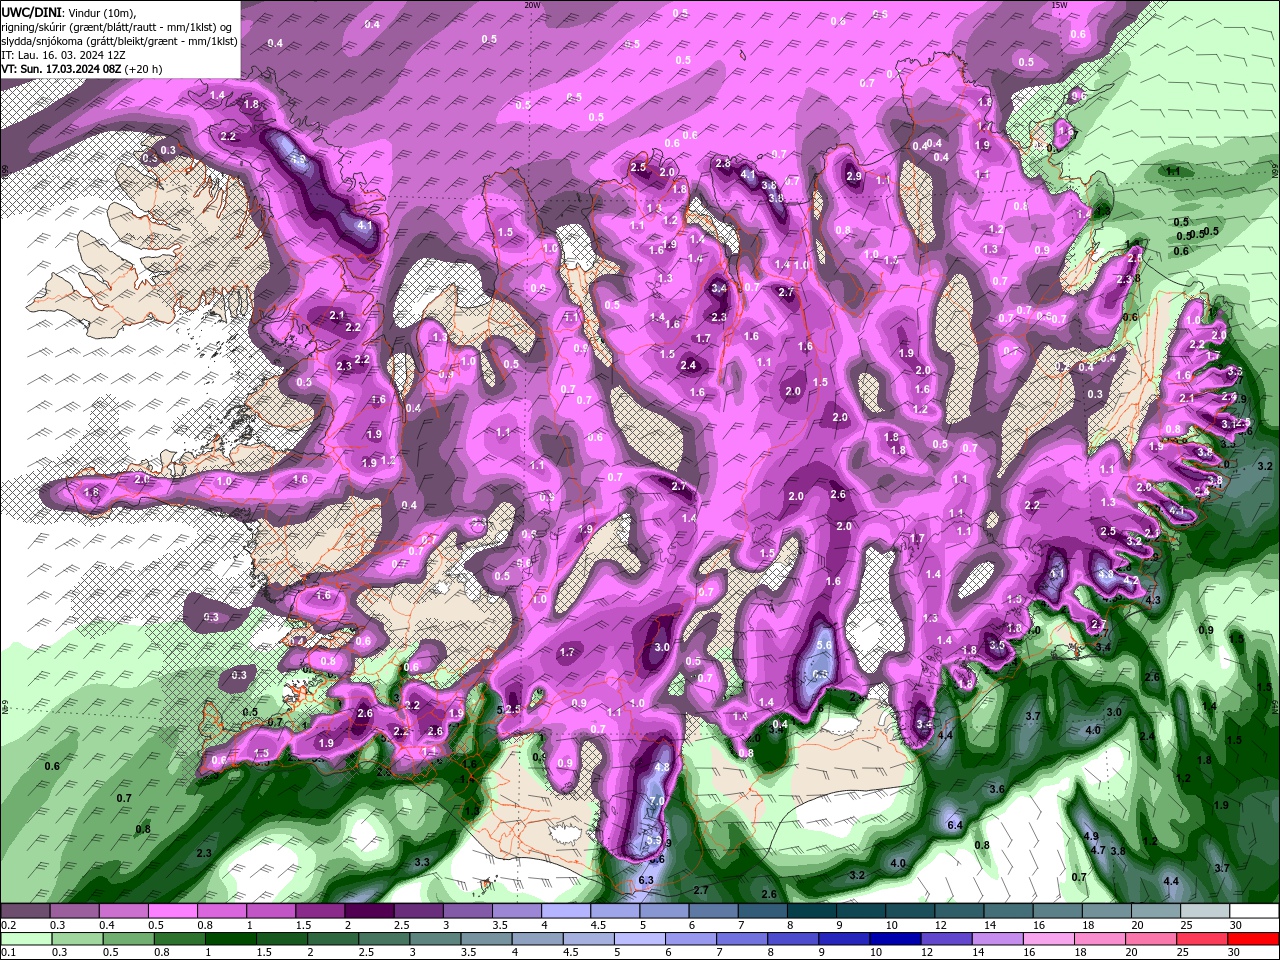
Task: Click the UWC/DINI title in the legend box
Action: coord(32,12)
